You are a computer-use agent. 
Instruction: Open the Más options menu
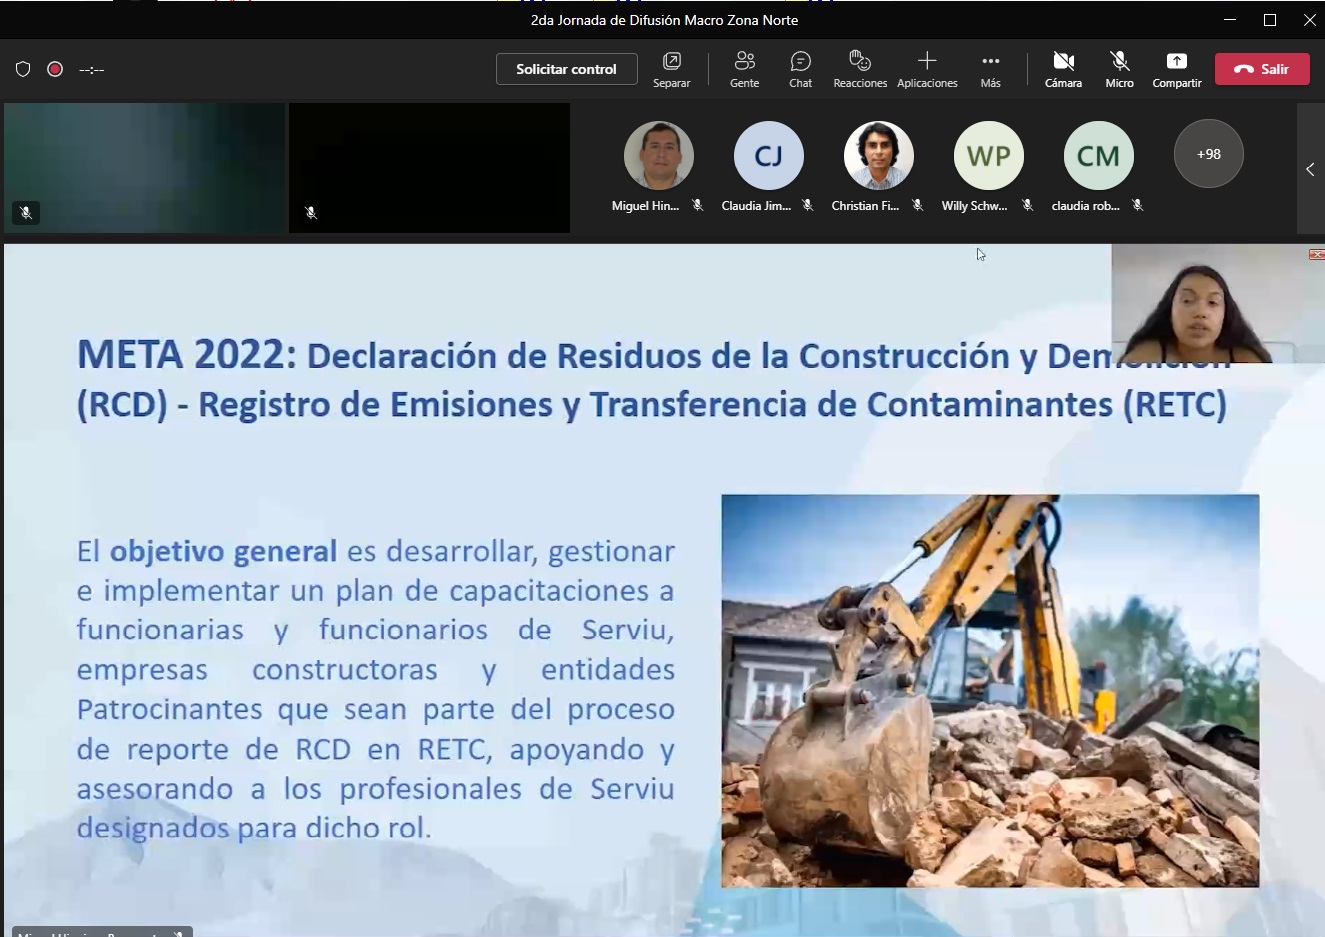(990, 70)
